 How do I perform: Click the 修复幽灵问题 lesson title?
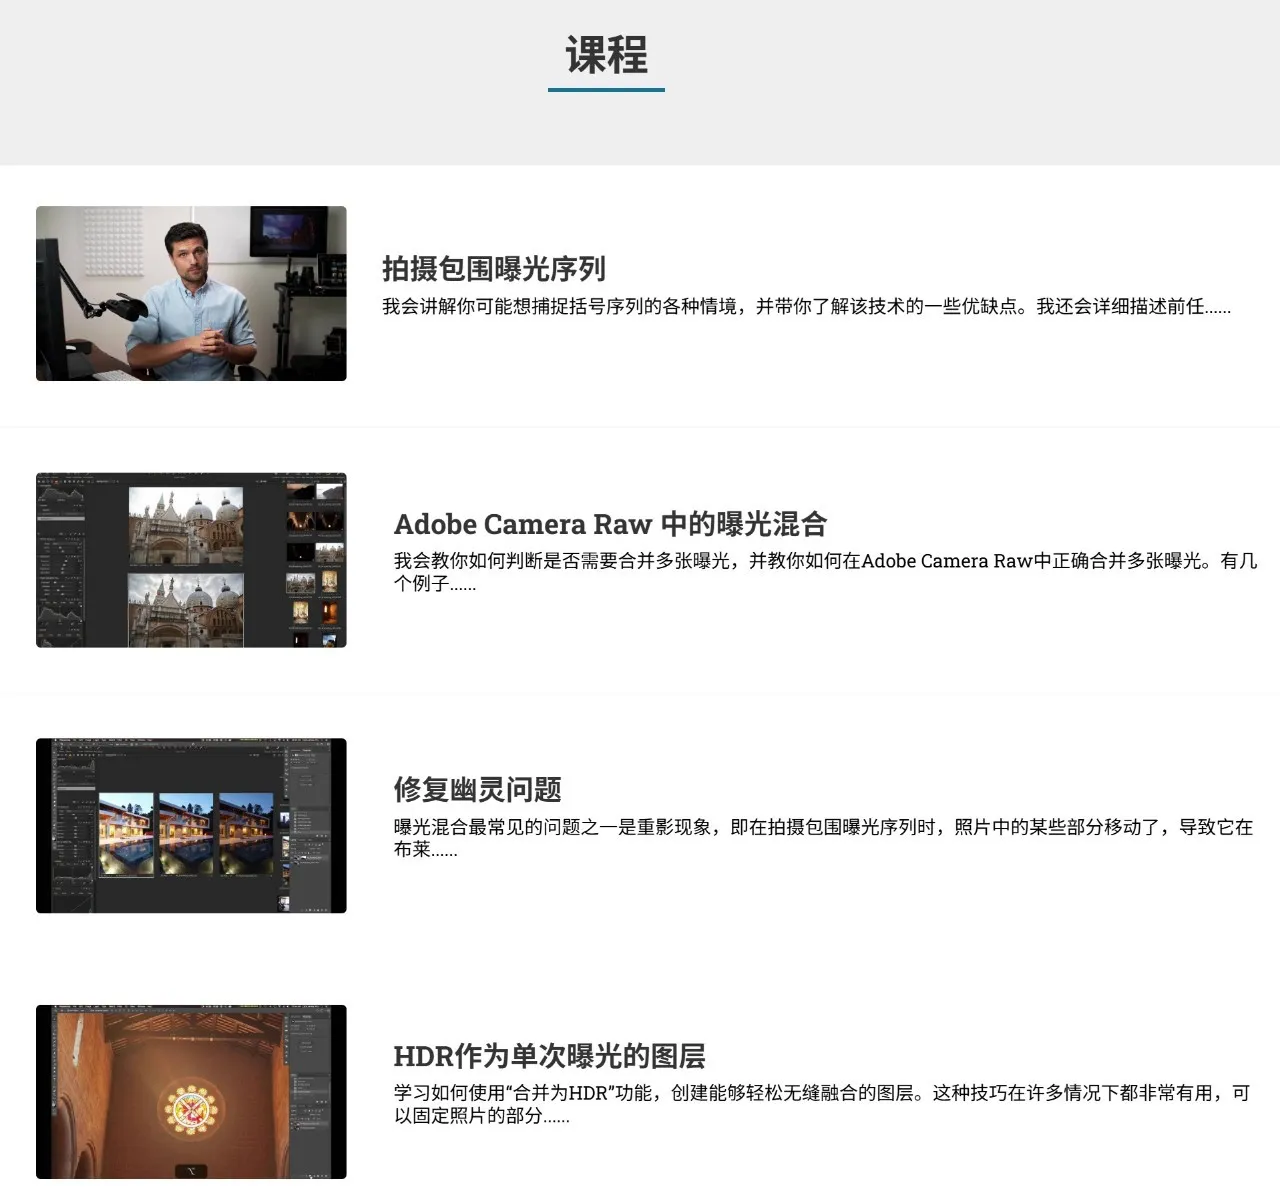pyautogui.click(x=478, y=790)
